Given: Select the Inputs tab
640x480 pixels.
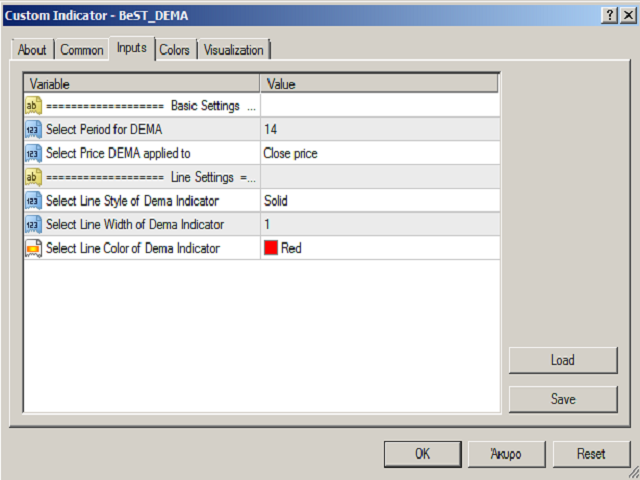Looking at the screenshot, I should click(131, 48).
